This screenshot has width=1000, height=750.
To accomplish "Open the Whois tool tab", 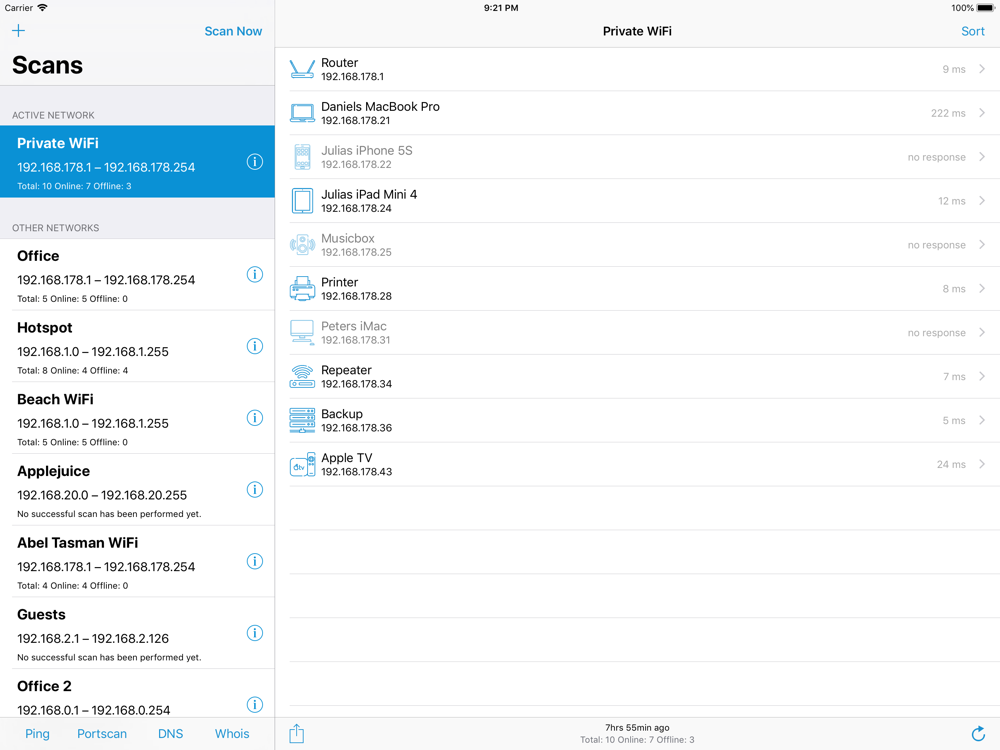I will coord(232,733).
